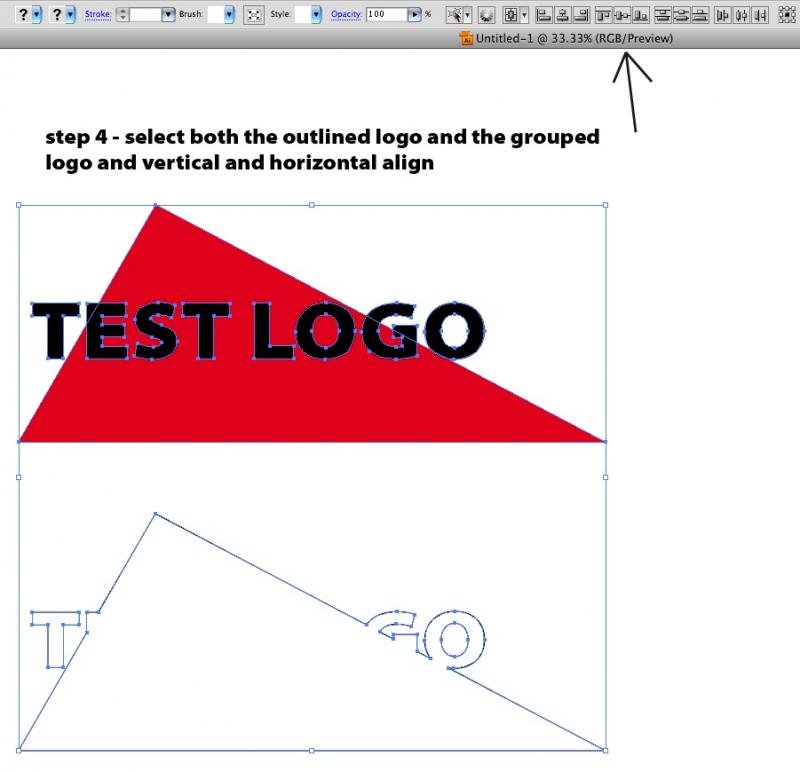800x772 pixels.
Task: Click the Vertical Align Top icon
Action: coord(604,15)
